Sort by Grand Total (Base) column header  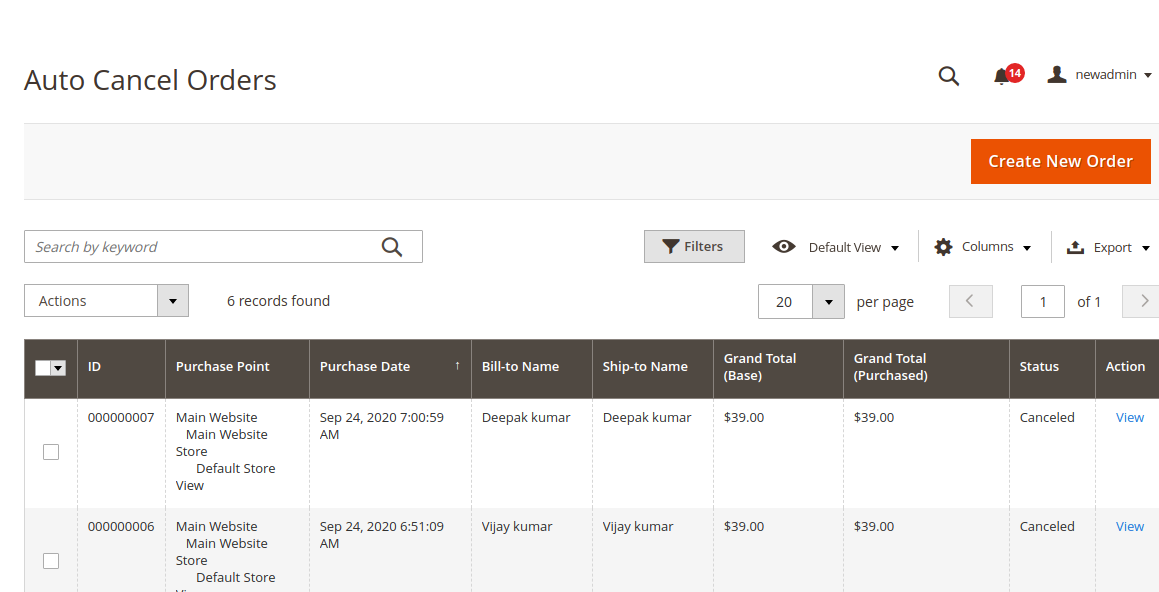click(x=778, y=367)
